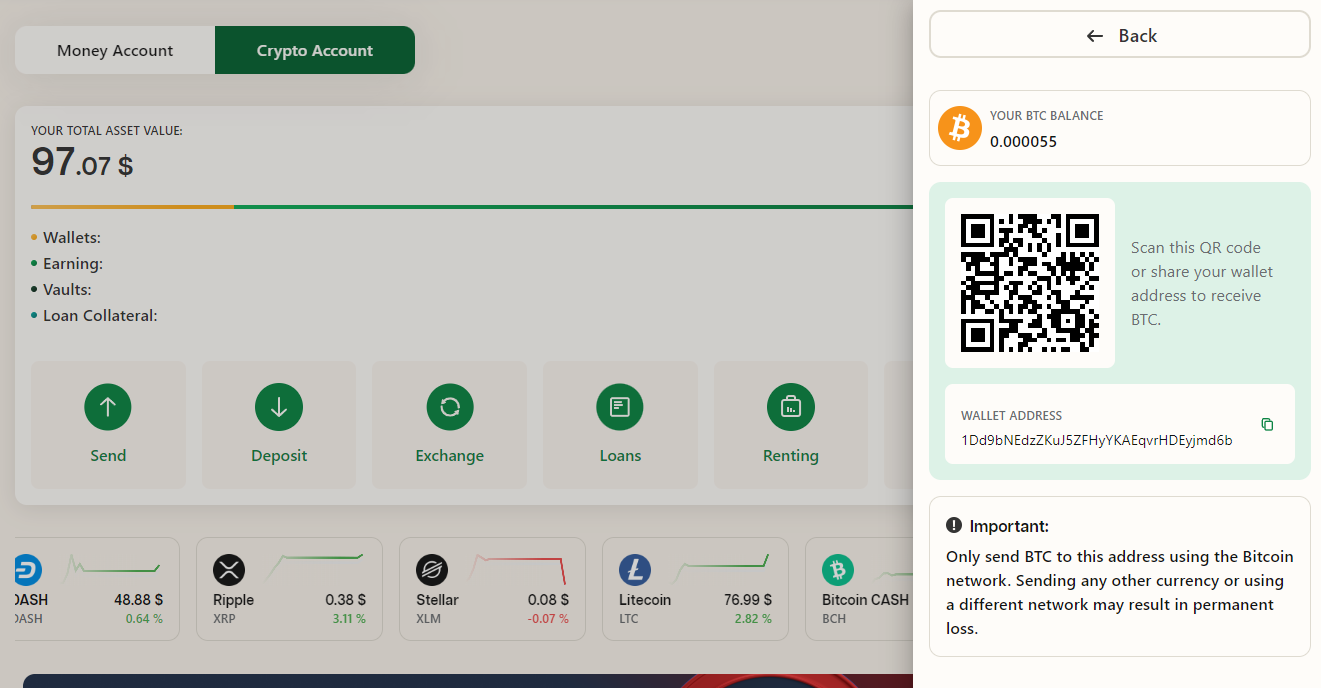Copy the BTC wallet address
Image resolution: width=1321 pixels, height=688 pixels.
tap(1267, 425)
